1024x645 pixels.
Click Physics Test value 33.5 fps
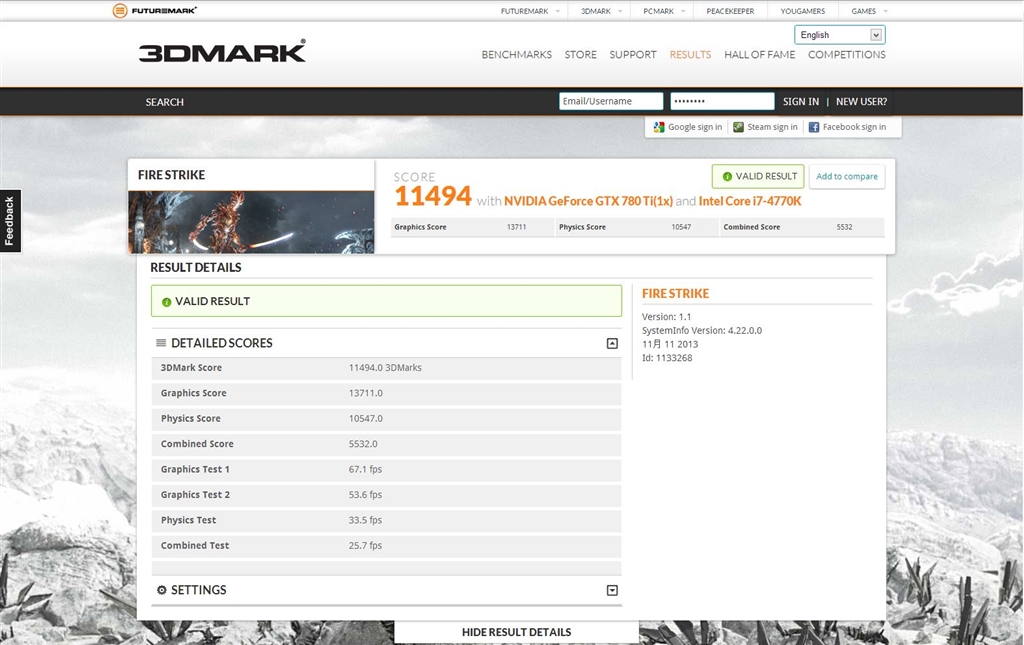365,520
